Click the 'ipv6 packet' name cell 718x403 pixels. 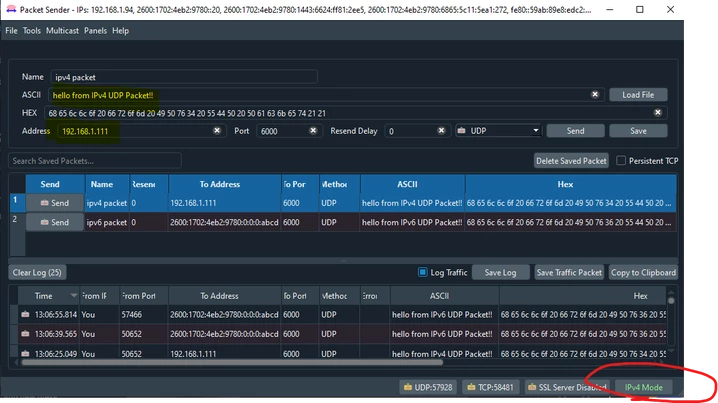point(107,222)
